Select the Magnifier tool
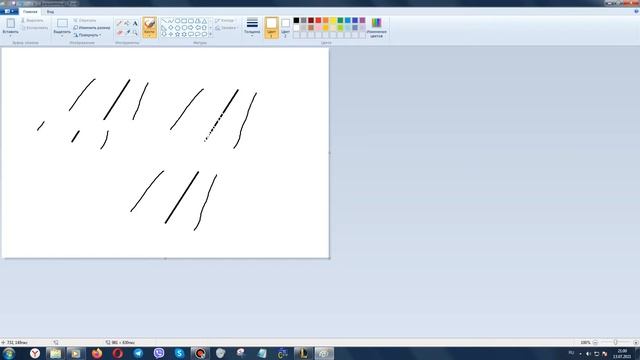The image size is (640, 360). point(135,32)
